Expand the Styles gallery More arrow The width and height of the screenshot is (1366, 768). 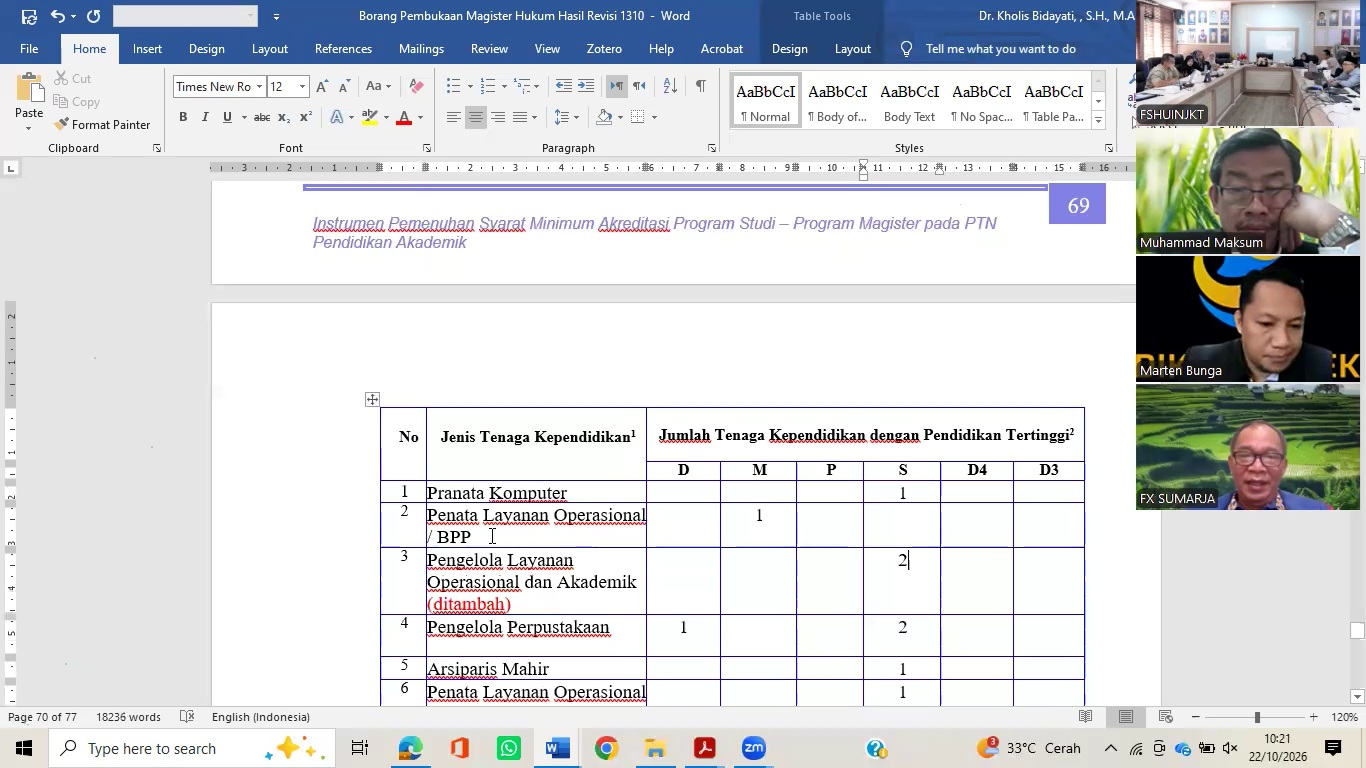click(x=1098, y=120)
